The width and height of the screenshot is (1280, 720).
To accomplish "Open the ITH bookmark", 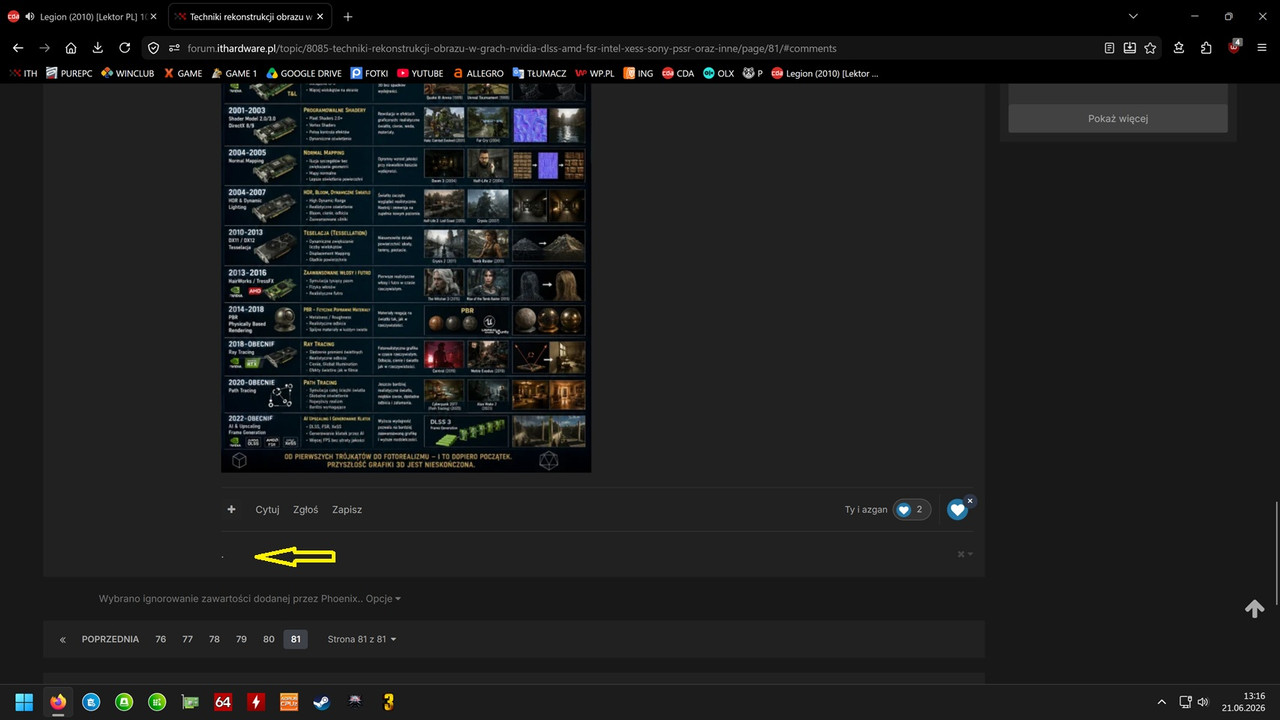I will pos(23,73).
